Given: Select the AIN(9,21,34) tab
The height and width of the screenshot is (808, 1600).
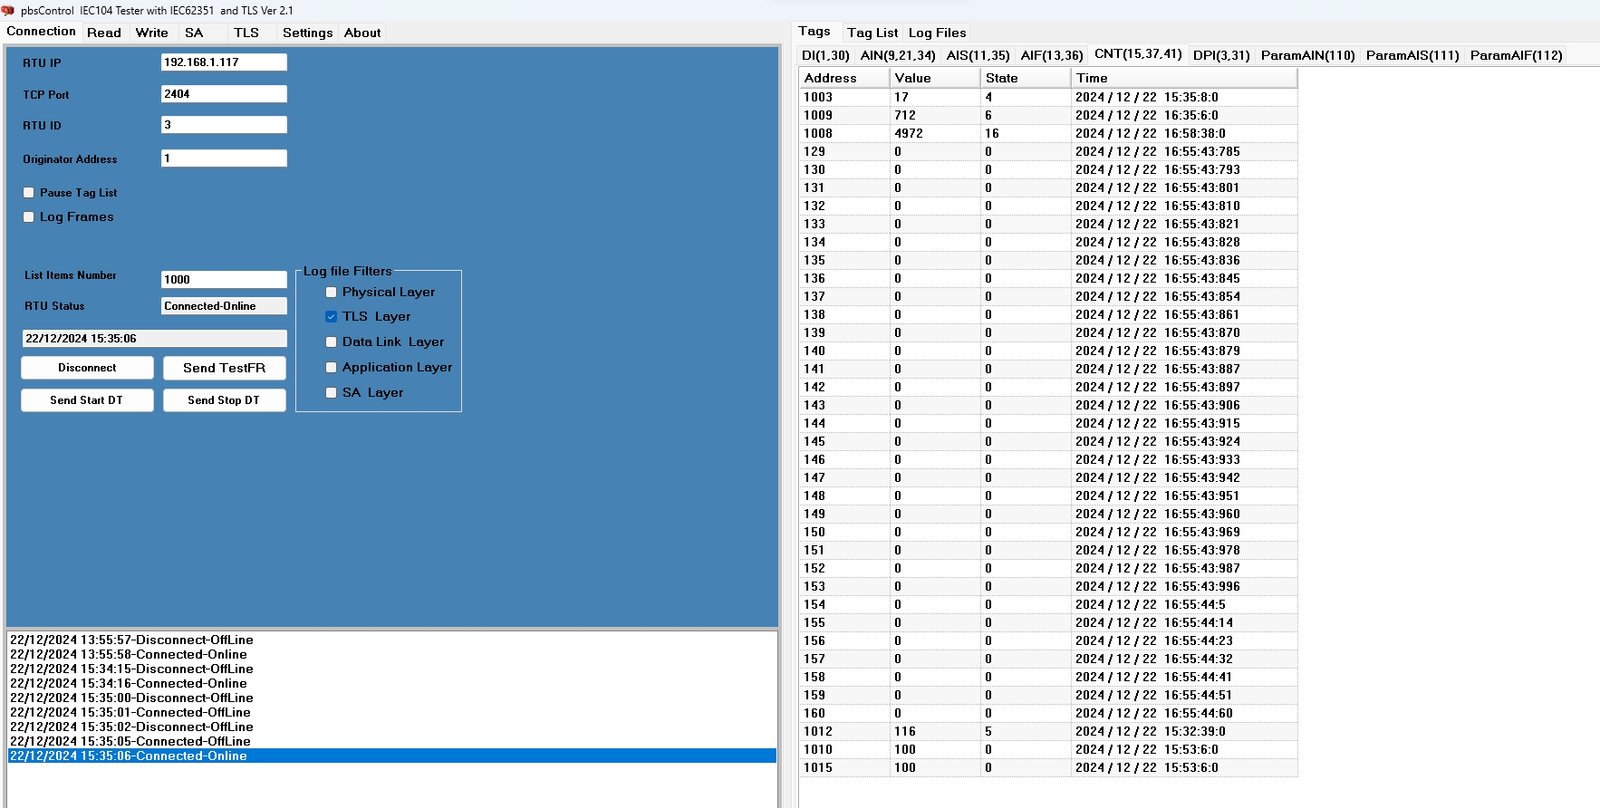Looking at the screenshot, I should pyautogui.click(x=897, y=56).
